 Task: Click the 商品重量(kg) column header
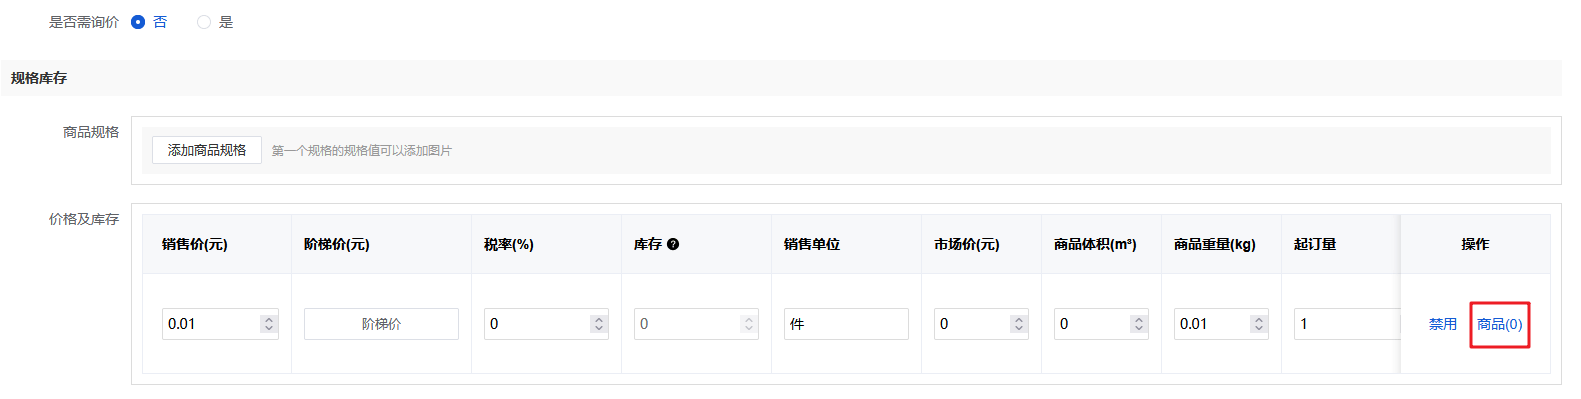tap(1215, 244)
